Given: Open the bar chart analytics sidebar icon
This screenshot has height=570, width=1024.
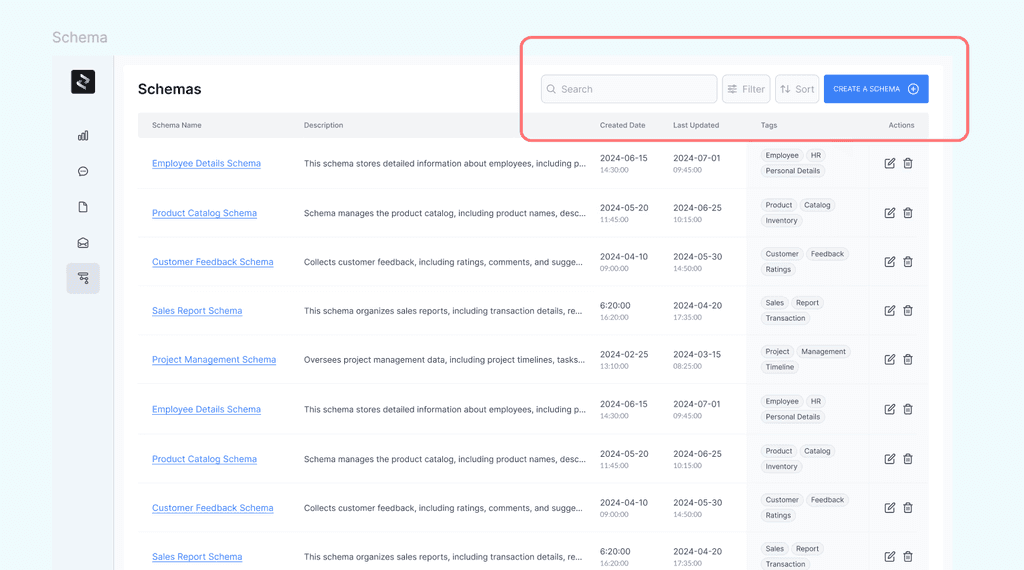Looking at the screenshot, I should [83, 136].
